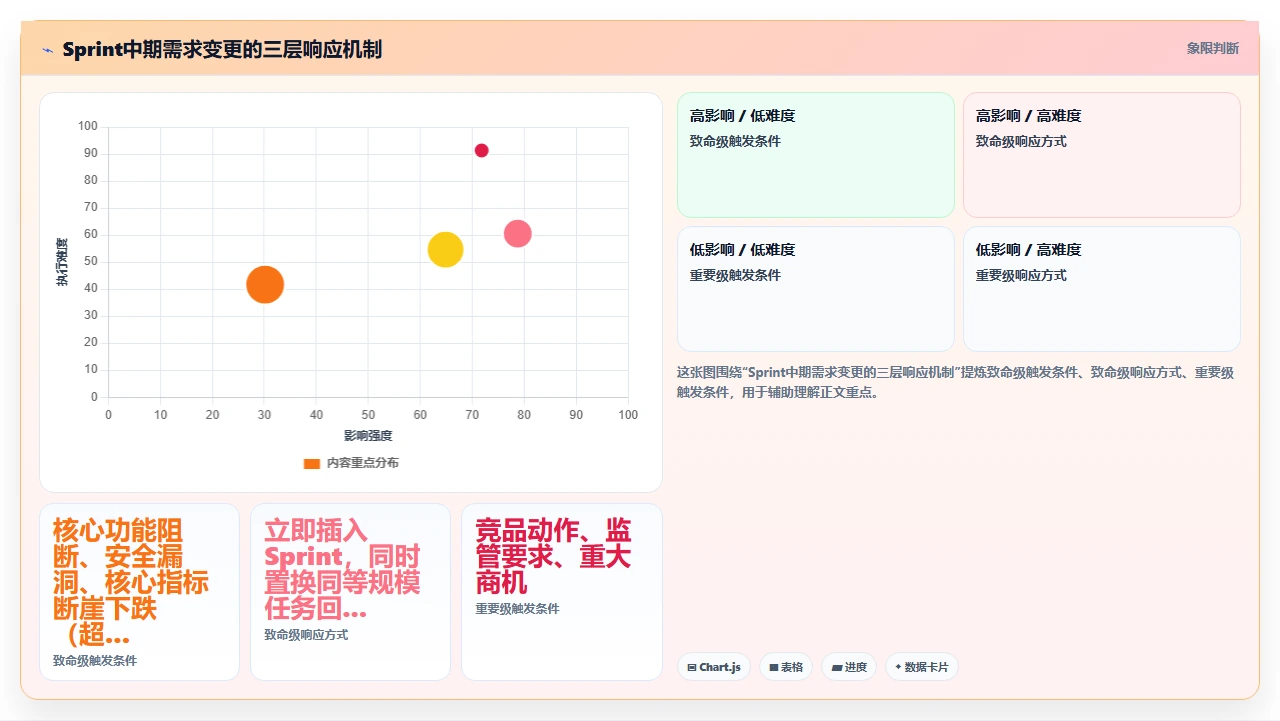
Task: Toggle the 内容重点分布 legend swatch
Action: pos(312,463)
